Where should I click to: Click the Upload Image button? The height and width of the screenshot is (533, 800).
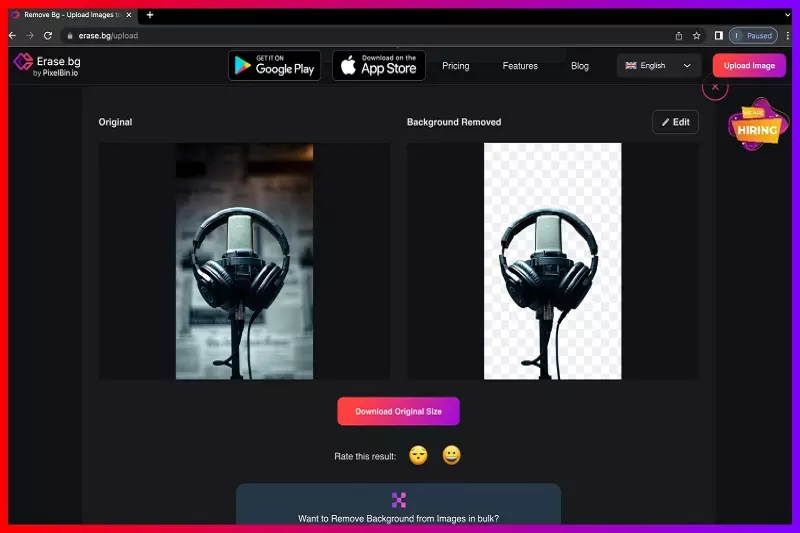coord(749,65)
